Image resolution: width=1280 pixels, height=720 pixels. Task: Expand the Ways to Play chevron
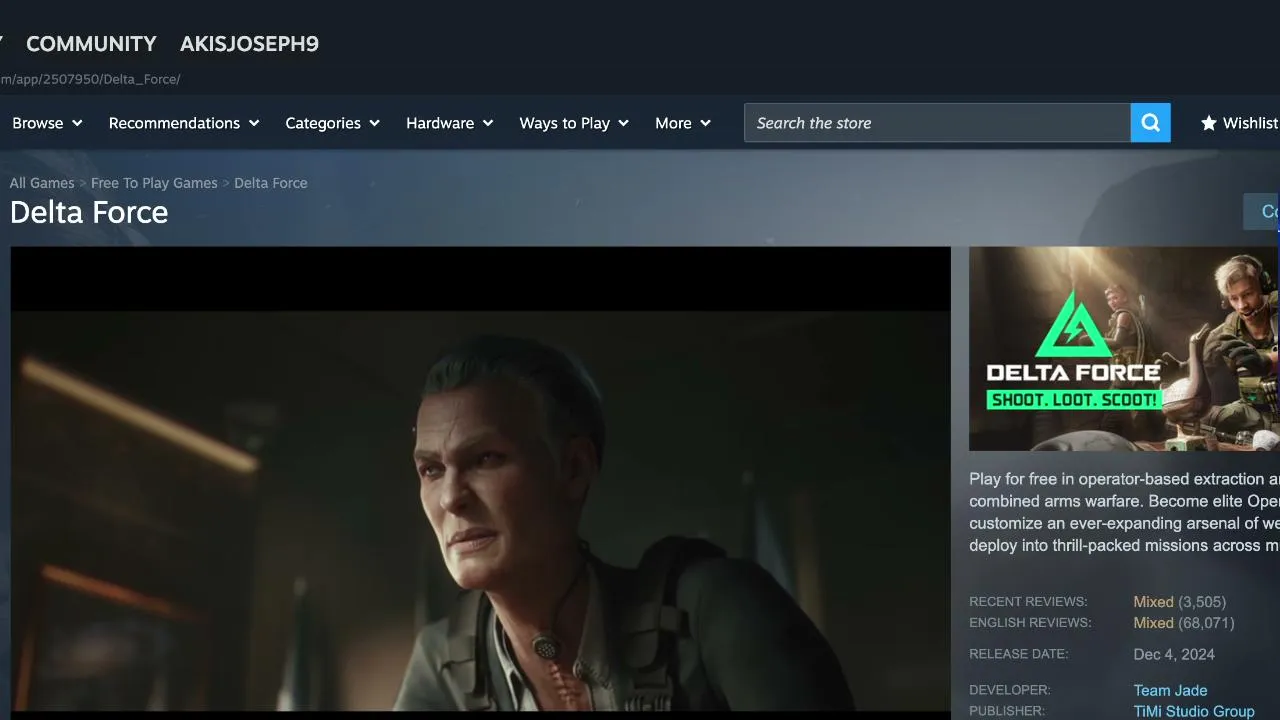click(624, 123)
